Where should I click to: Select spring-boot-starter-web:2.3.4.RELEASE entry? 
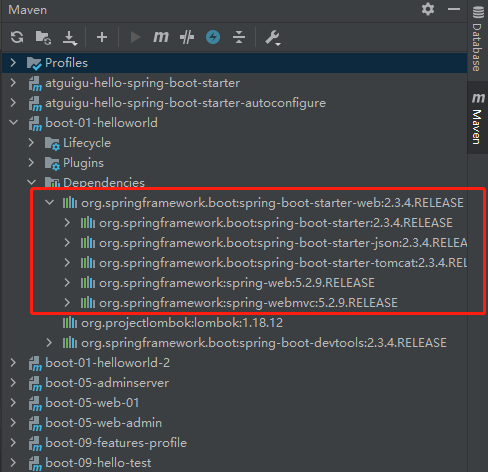[272, 203]
